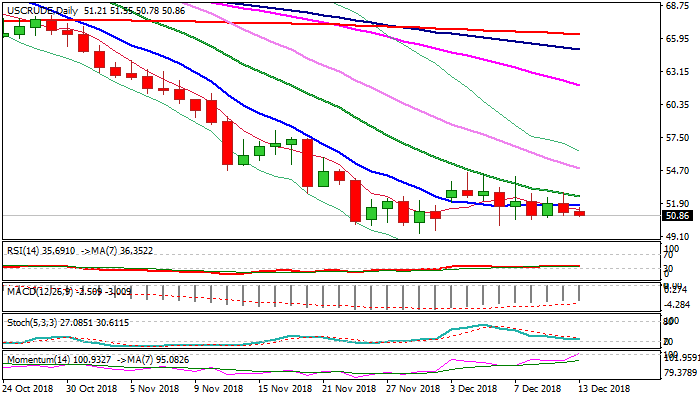Click the 68.75 price axis label
700x400 pixels.
click(x=677, y=5)
